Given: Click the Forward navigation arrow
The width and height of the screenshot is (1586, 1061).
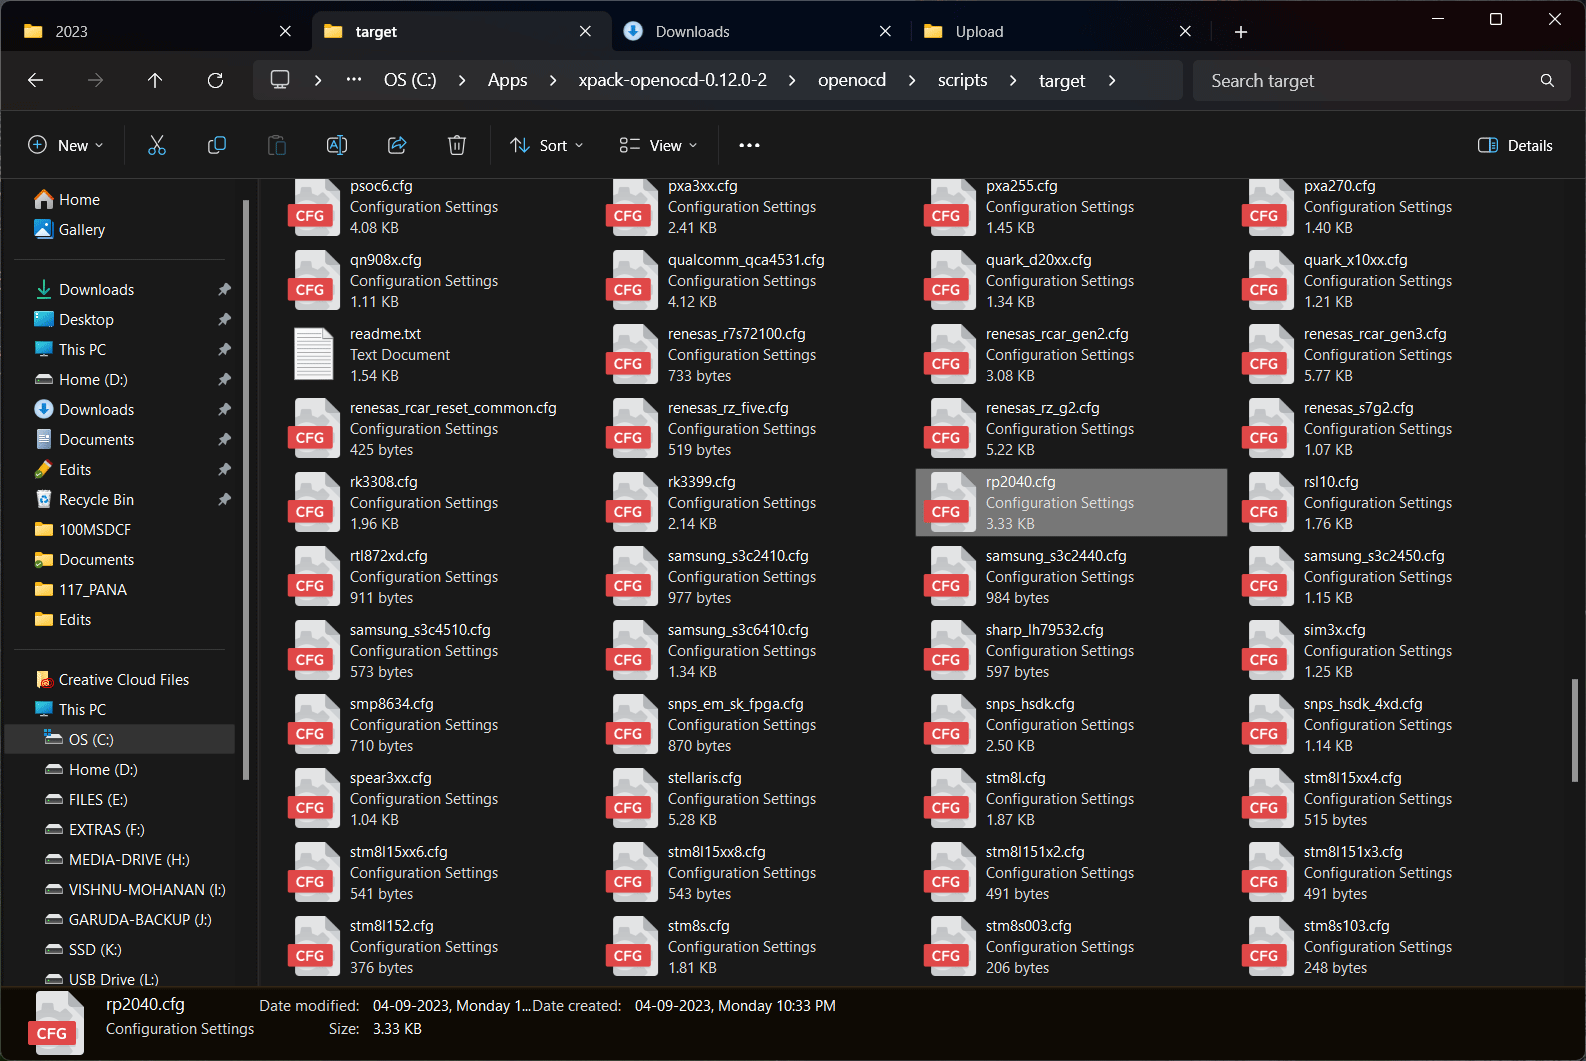Looking at the screenshot, I should 95,80.
